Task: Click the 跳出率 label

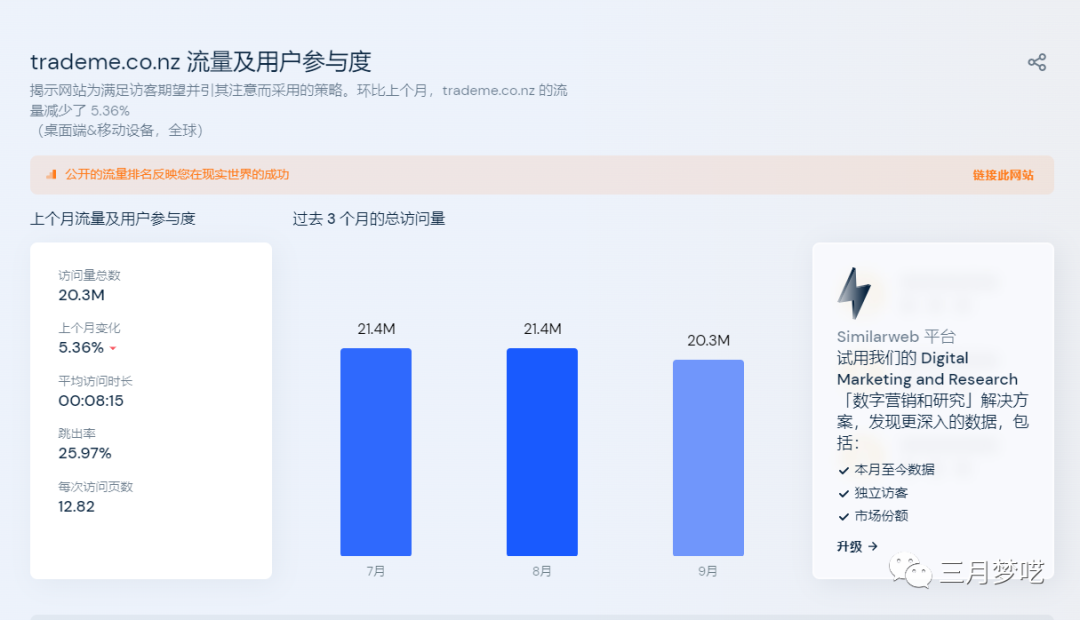Action: pyautogui.click(x=77, y=433)
